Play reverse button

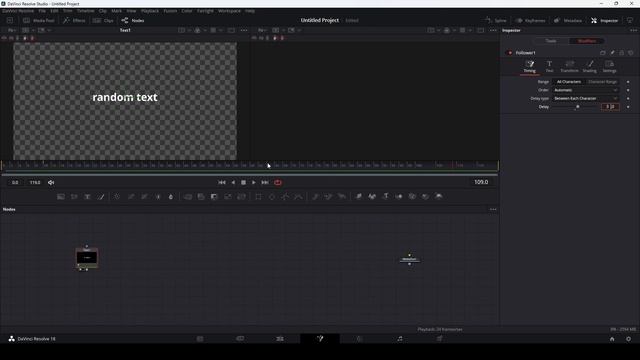[x=233, y=182]
